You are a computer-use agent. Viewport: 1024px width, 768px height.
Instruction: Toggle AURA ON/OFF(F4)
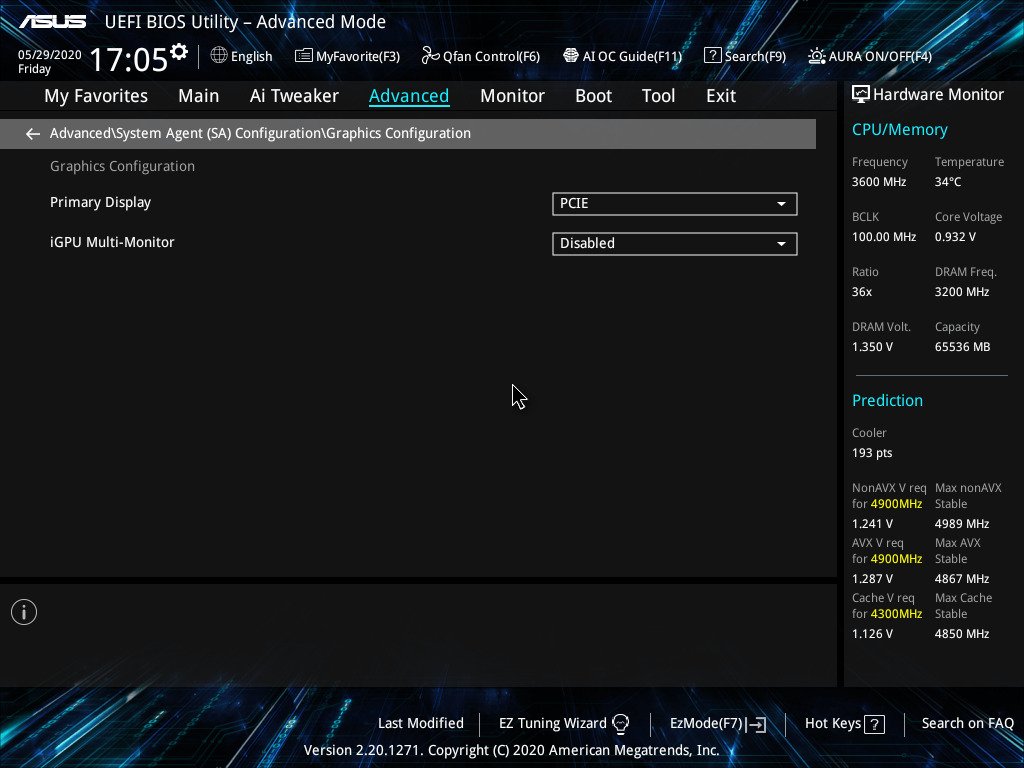[870, 56]
